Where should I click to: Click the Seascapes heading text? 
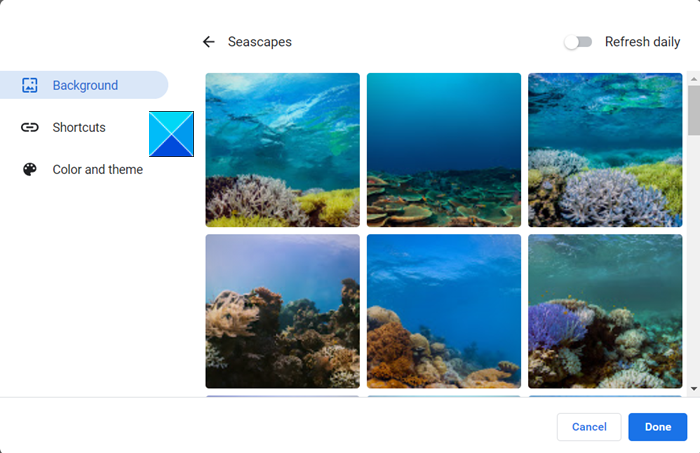tap(260, 42)
